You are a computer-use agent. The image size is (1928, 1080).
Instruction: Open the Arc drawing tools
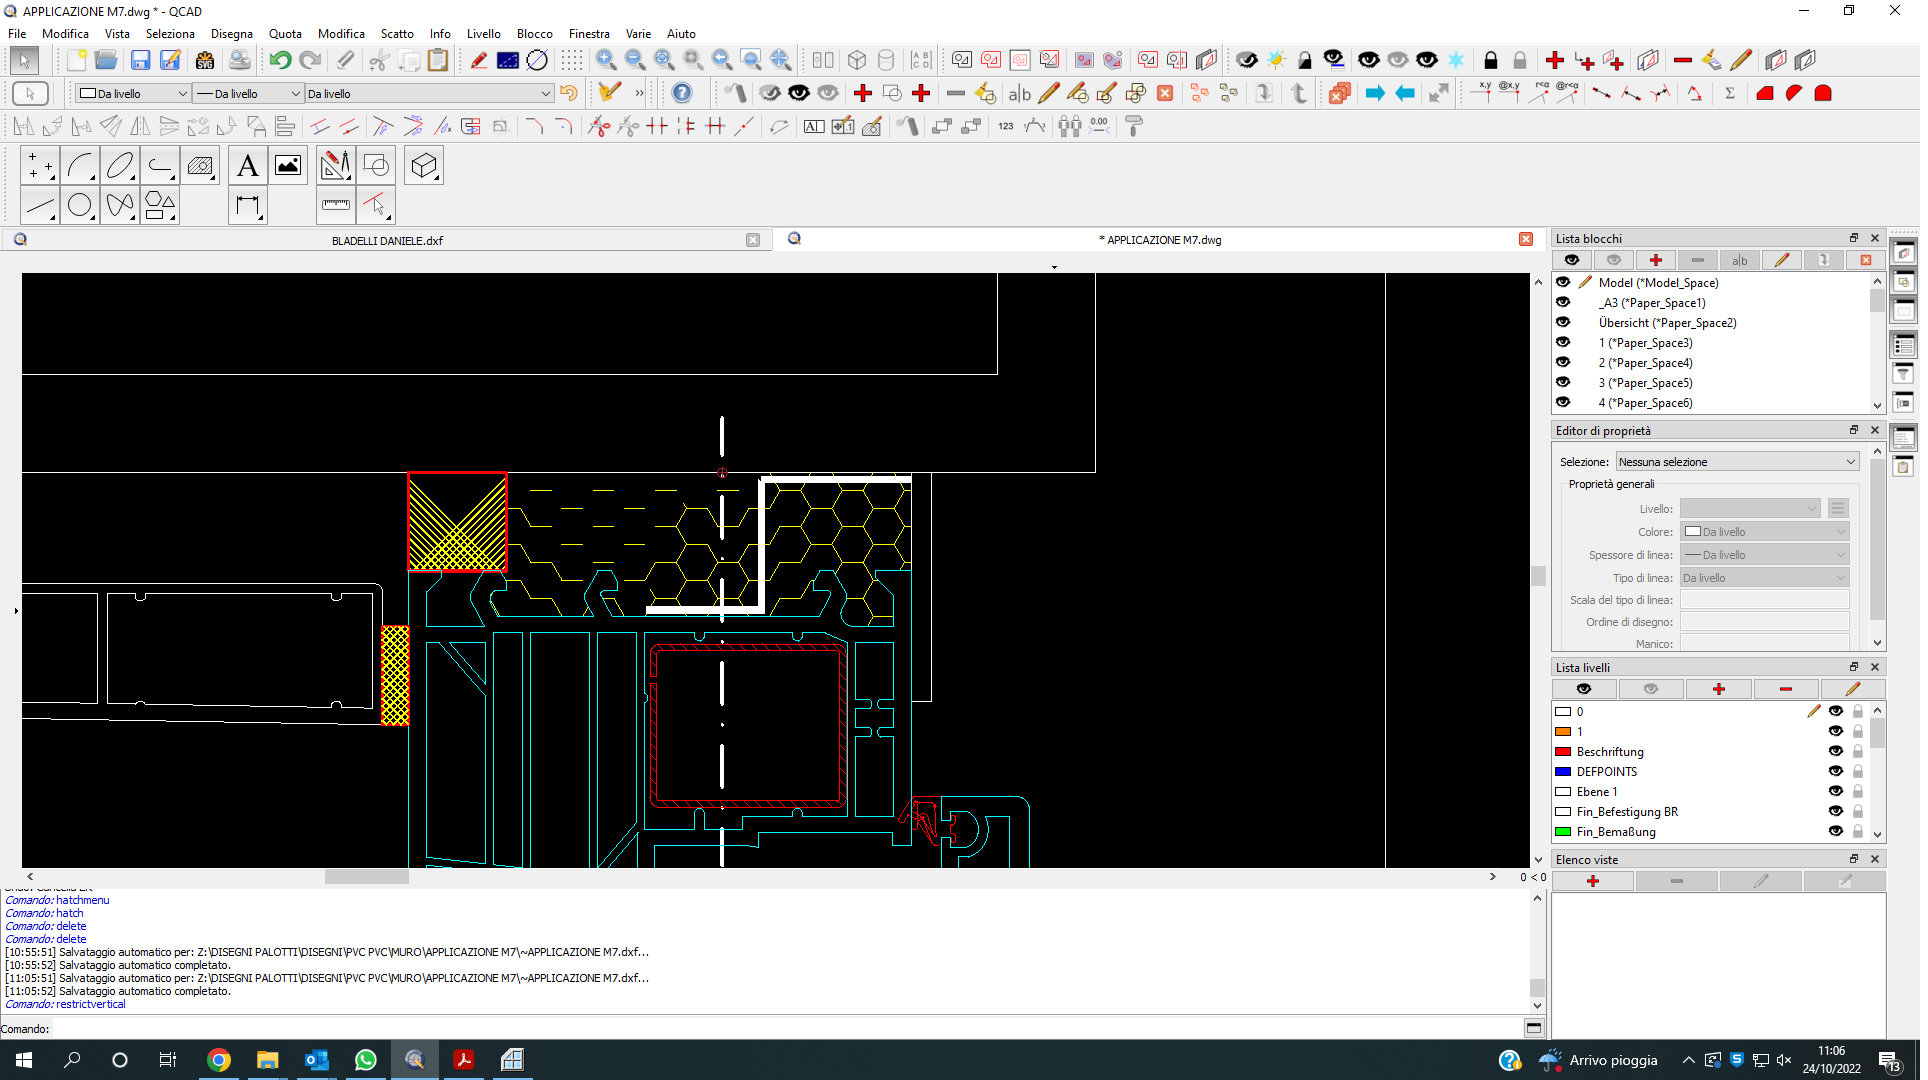(80, 166)
